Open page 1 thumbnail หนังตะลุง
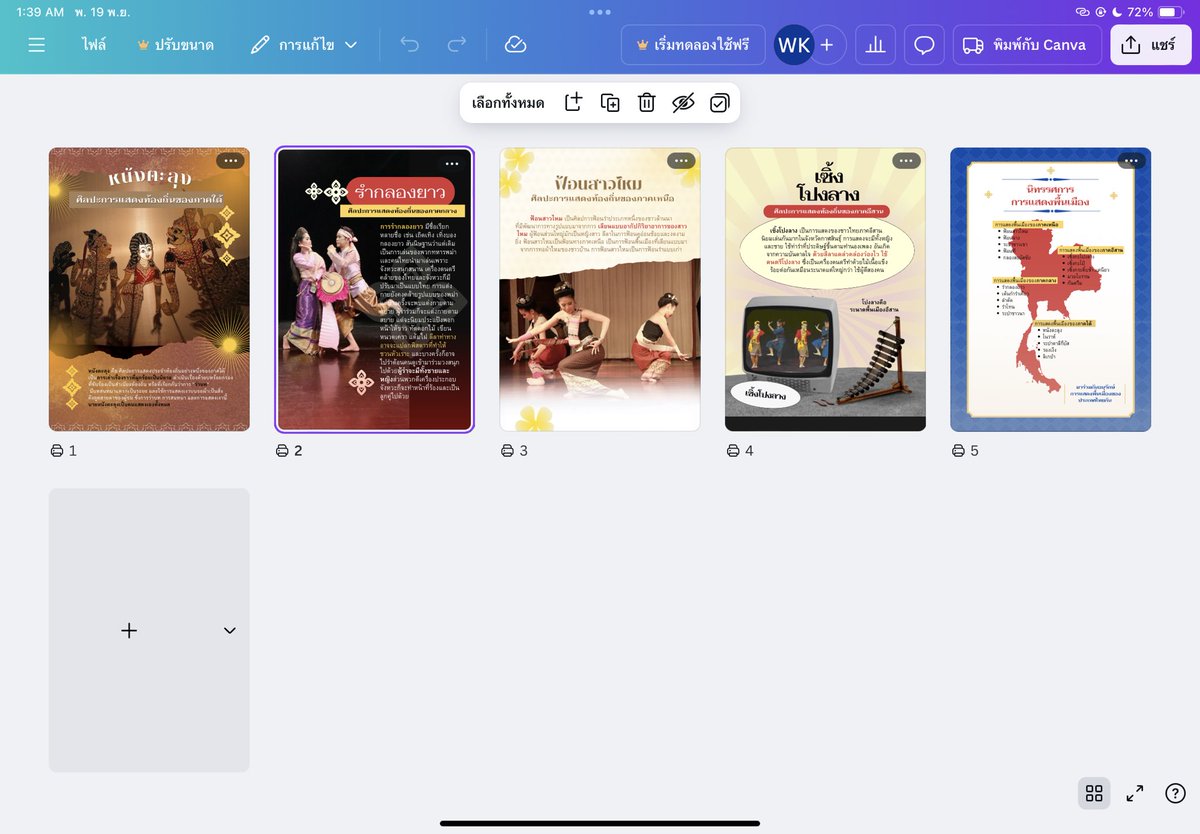The width and height of the screenshot is (1200, 834). (x=149, y=290)
